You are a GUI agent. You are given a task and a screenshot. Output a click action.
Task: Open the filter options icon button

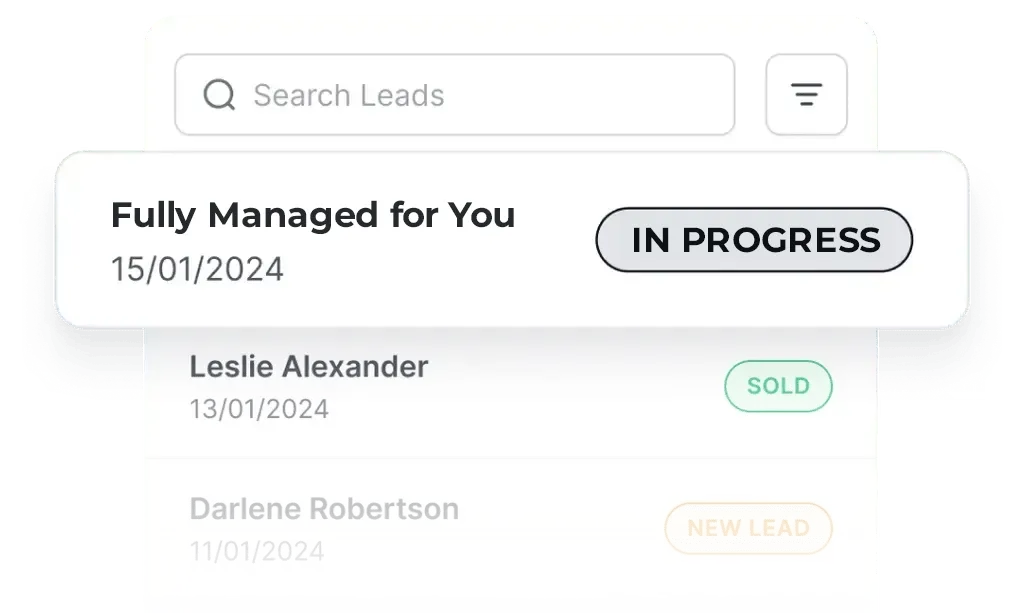point(806,95)
